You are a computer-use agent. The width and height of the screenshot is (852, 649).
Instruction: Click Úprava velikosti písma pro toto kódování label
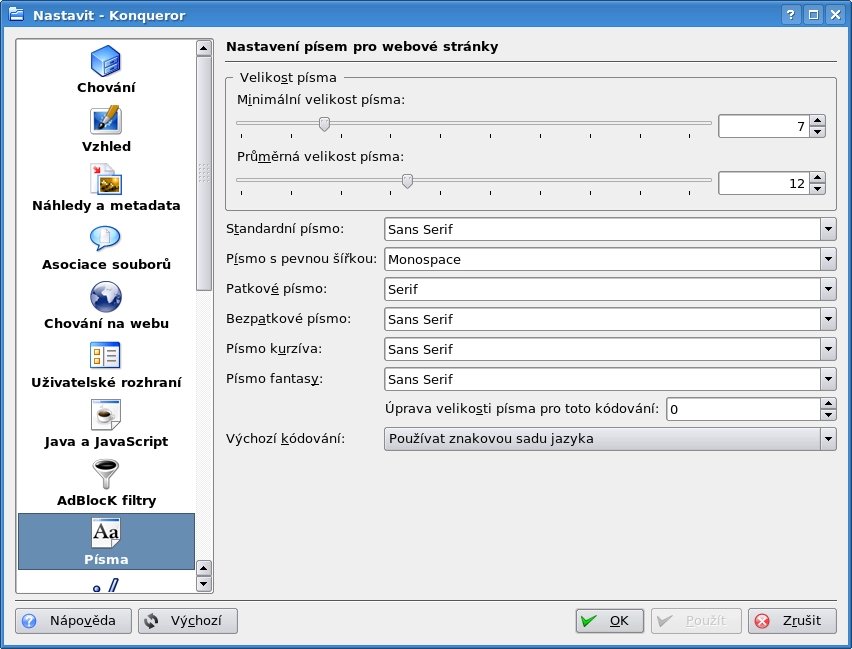(522, 409)
